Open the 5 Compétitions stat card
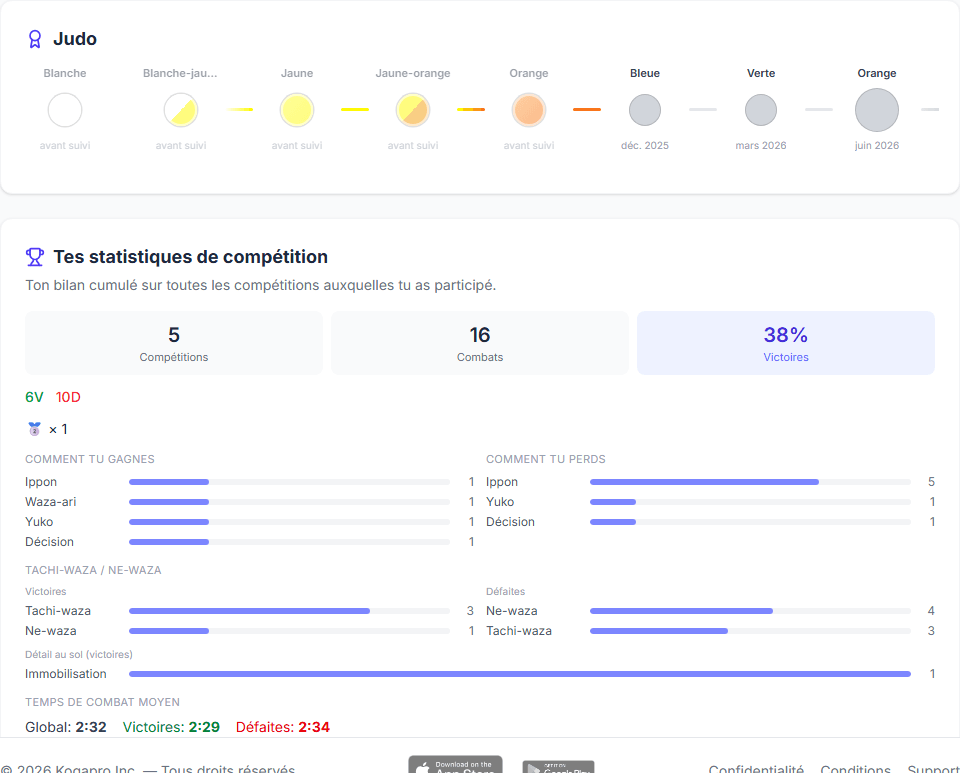Image resolution: width=960 pixels, height=773 pixels. pyautogui.click(x=174, y=343)
